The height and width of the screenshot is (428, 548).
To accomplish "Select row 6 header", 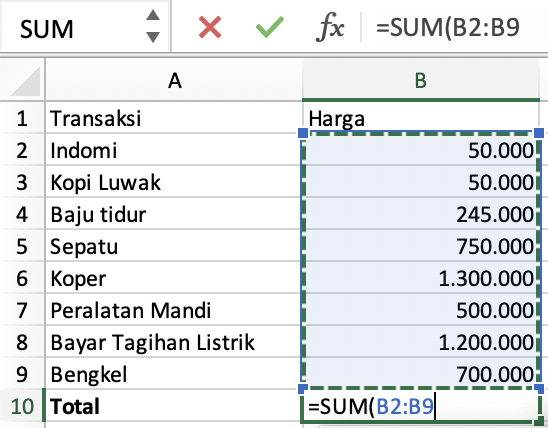I will point(22,278).
